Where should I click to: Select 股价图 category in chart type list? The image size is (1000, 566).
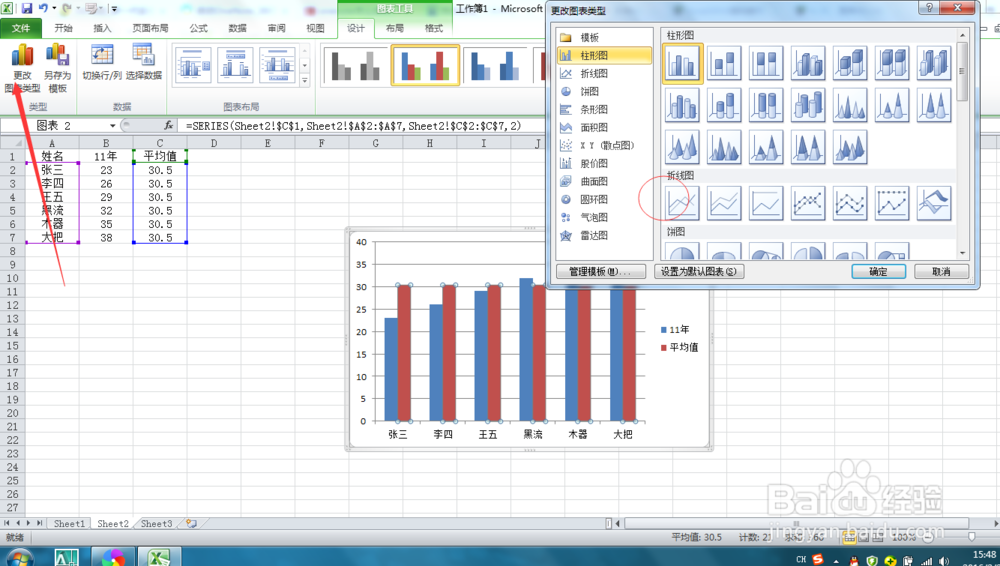(x=605, y=163)
